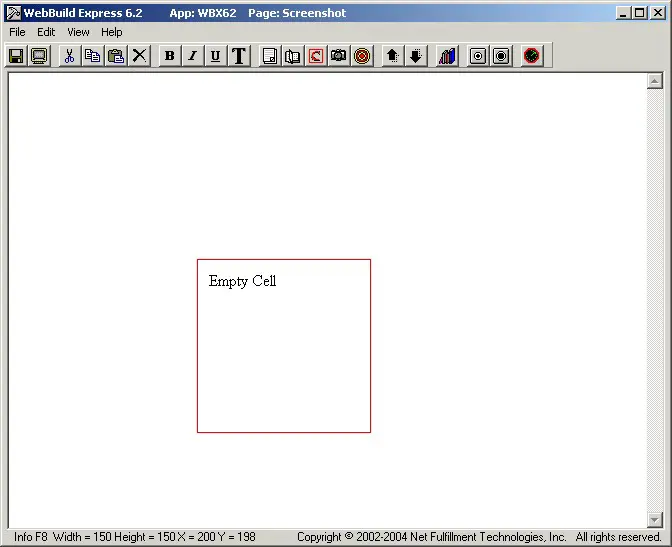
Task: Click the scrollbar up arrow
Action: [655, 82]
